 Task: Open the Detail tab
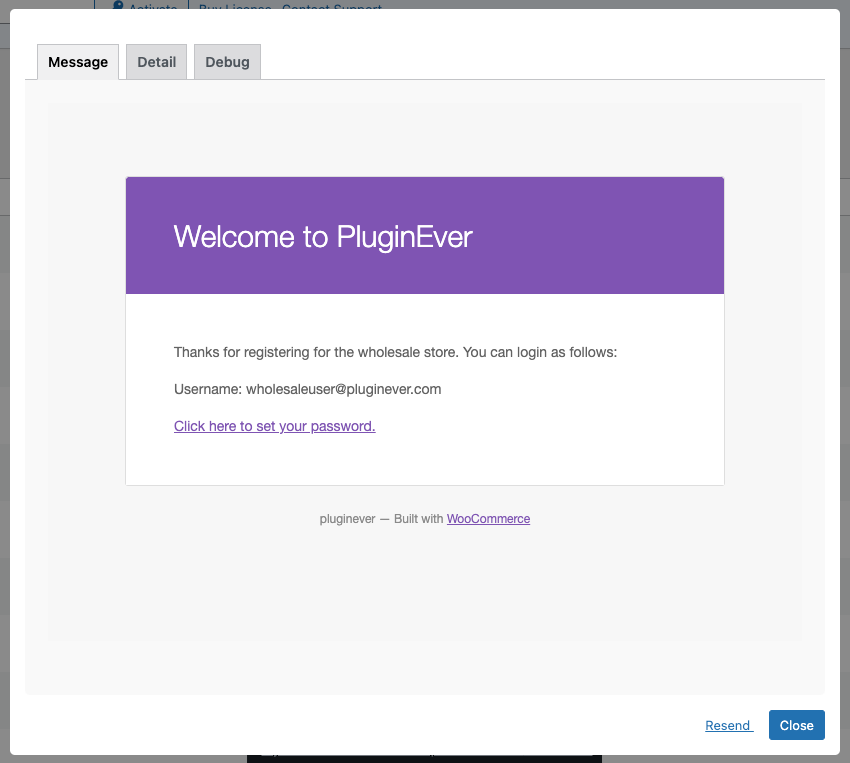pos(157,62)
